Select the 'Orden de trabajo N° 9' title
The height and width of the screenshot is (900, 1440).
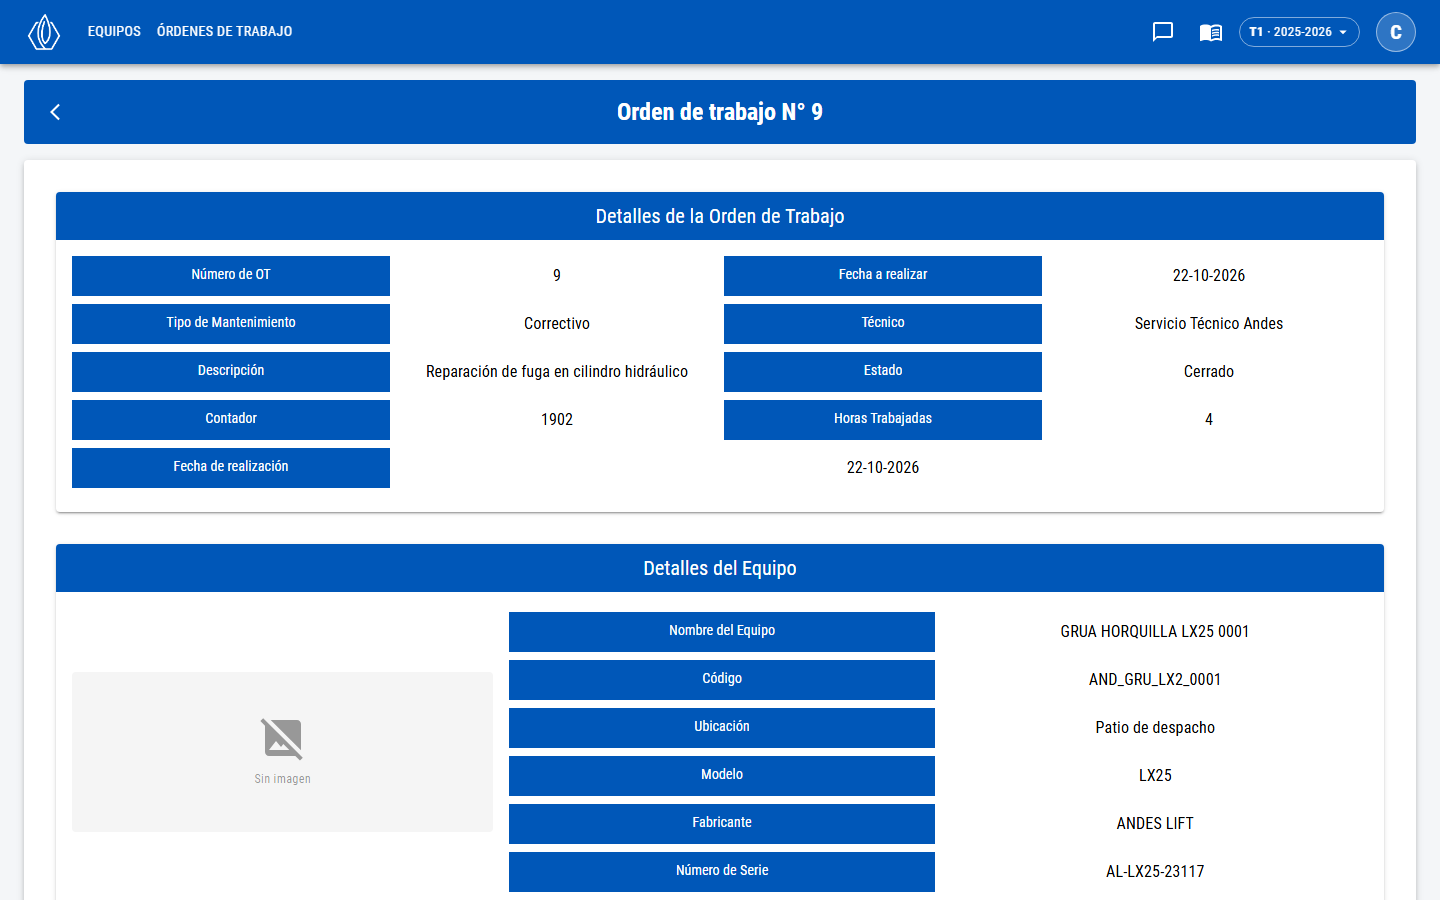(x=720, y=112)
